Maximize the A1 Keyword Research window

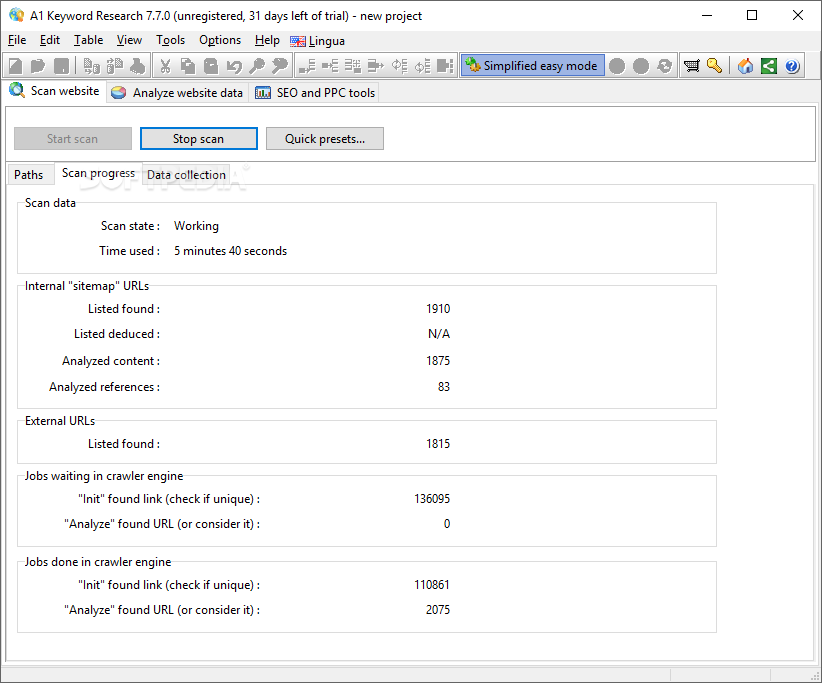(752, 15)
